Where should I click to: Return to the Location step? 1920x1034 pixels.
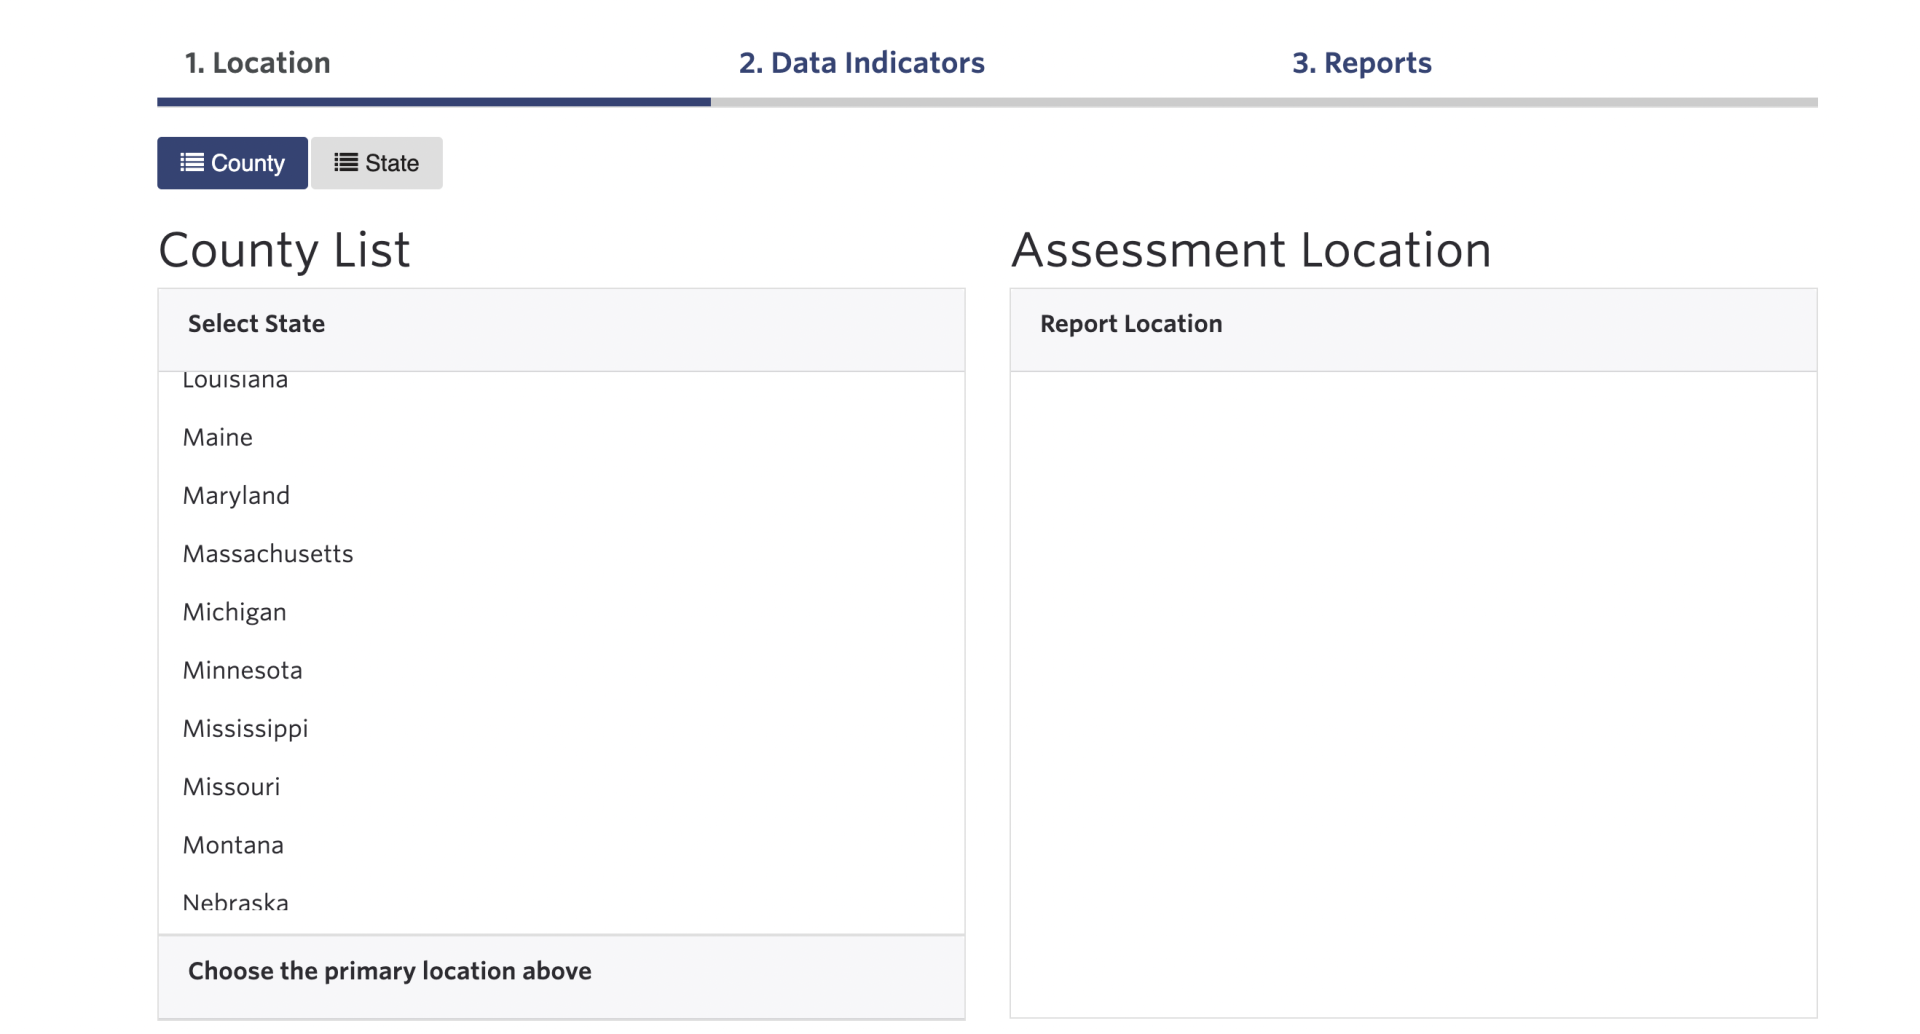(x=257, y=63)
